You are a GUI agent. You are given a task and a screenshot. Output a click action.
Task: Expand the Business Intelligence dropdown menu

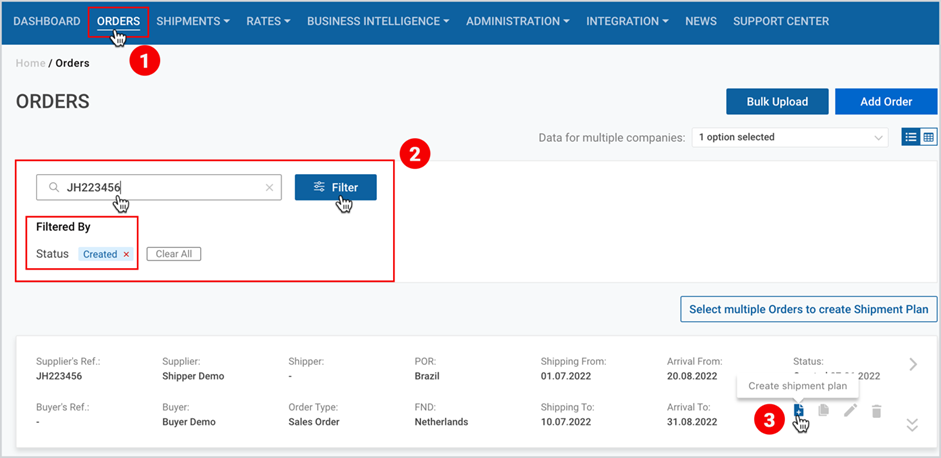(379, 21)
